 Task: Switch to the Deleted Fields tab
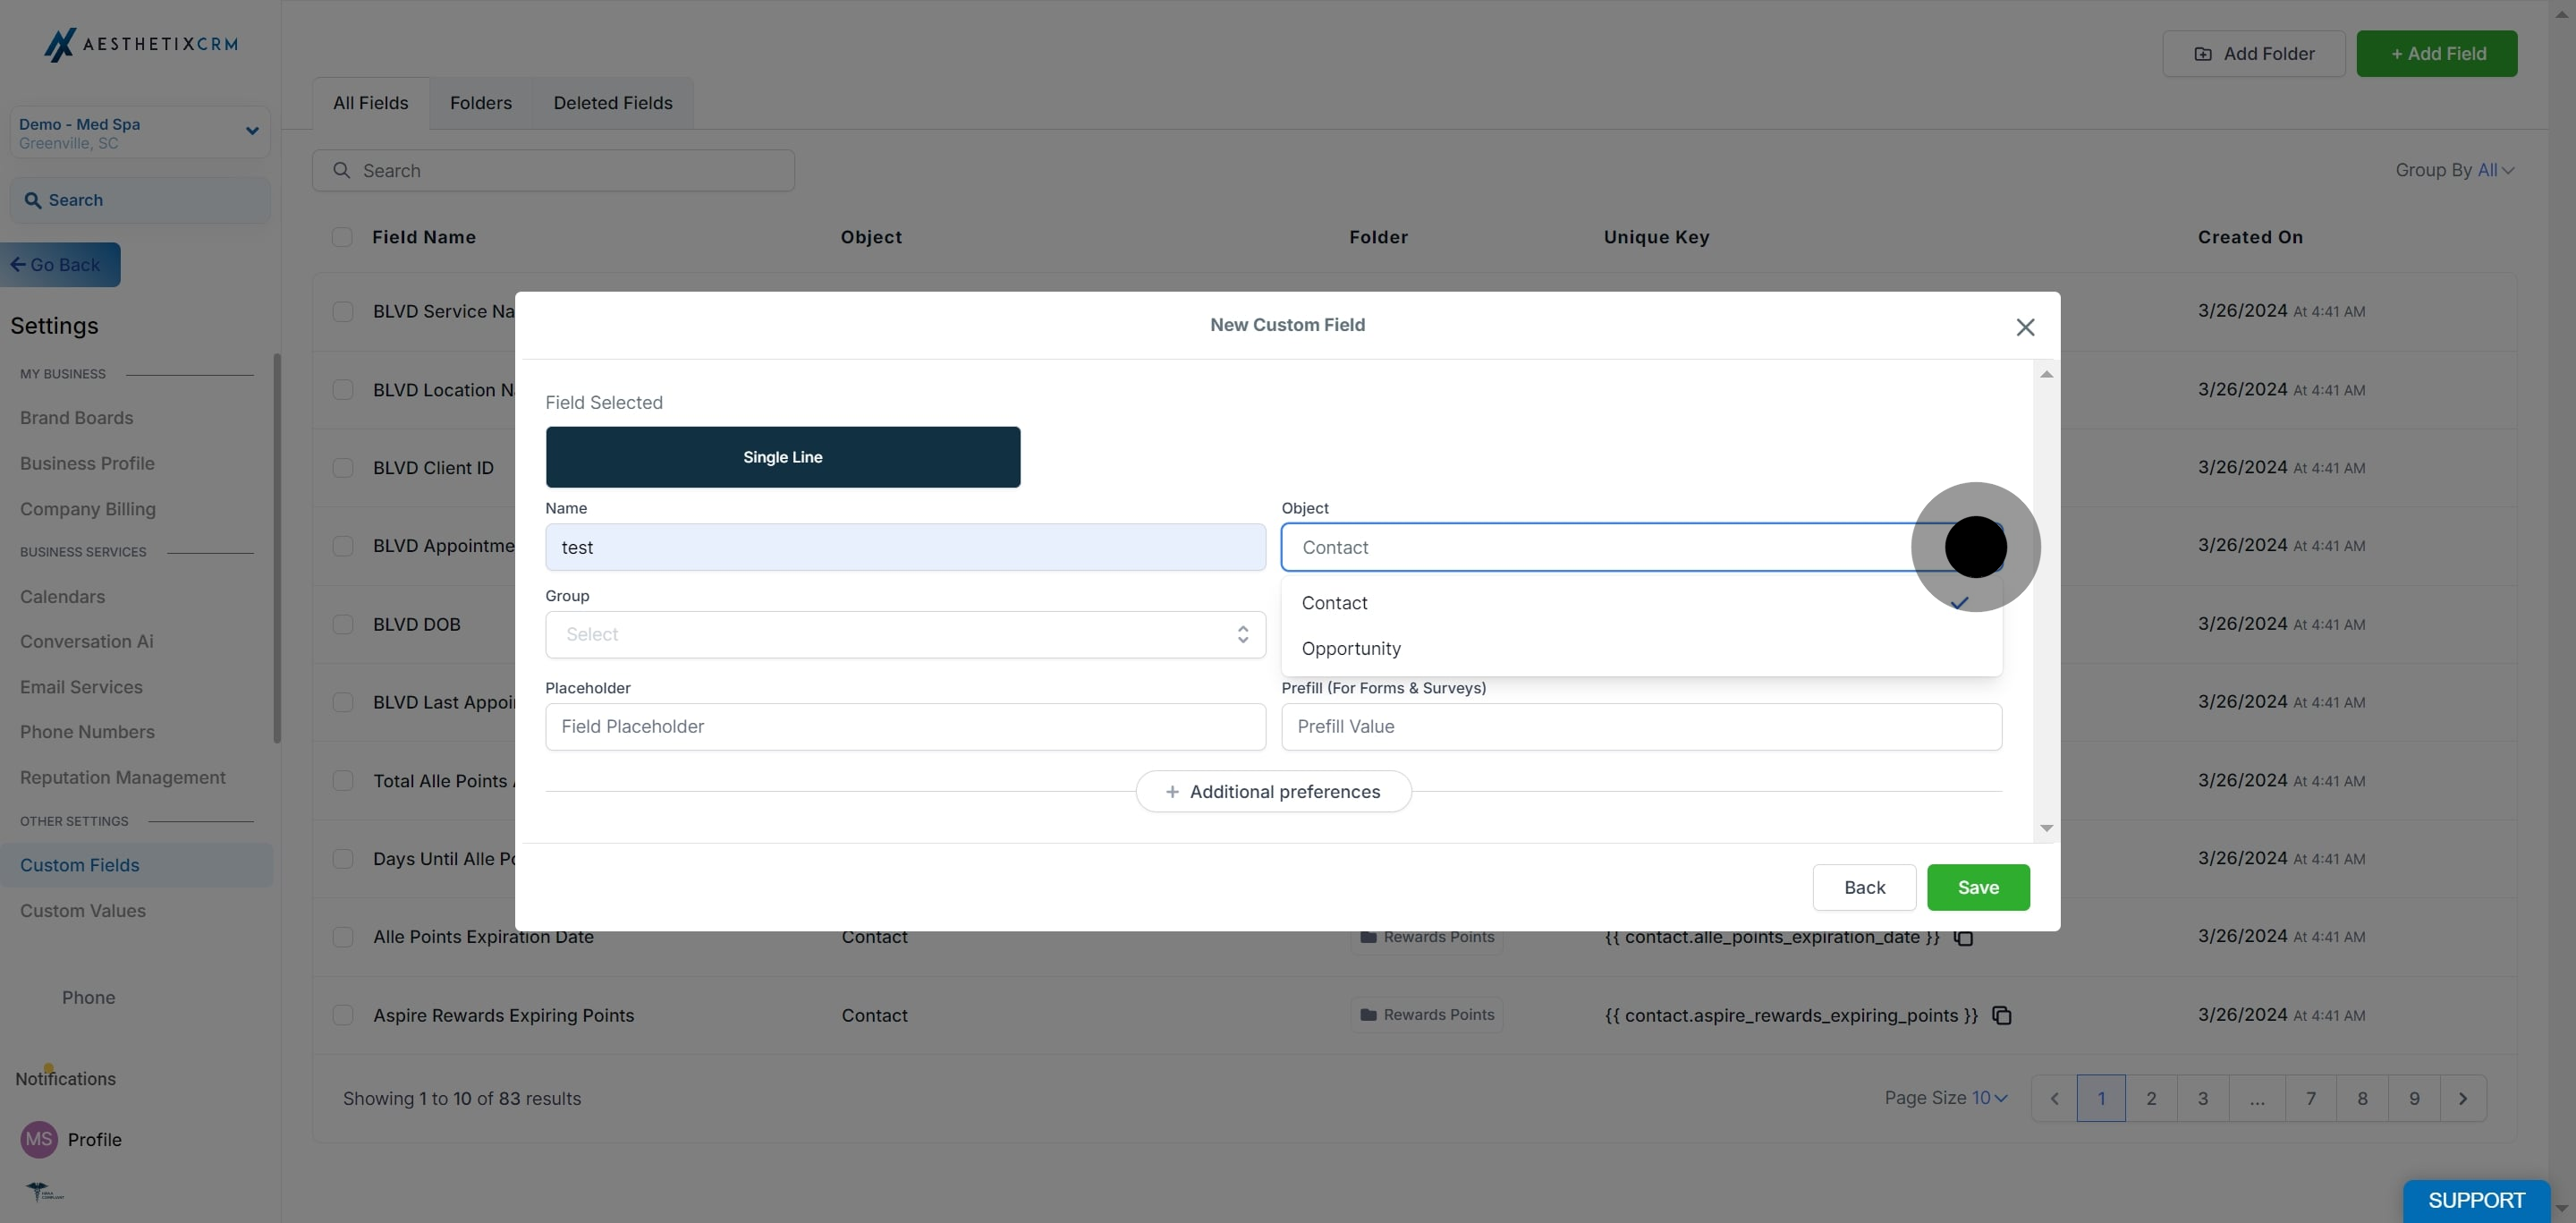pyautogui.click(x=612, y=103)
